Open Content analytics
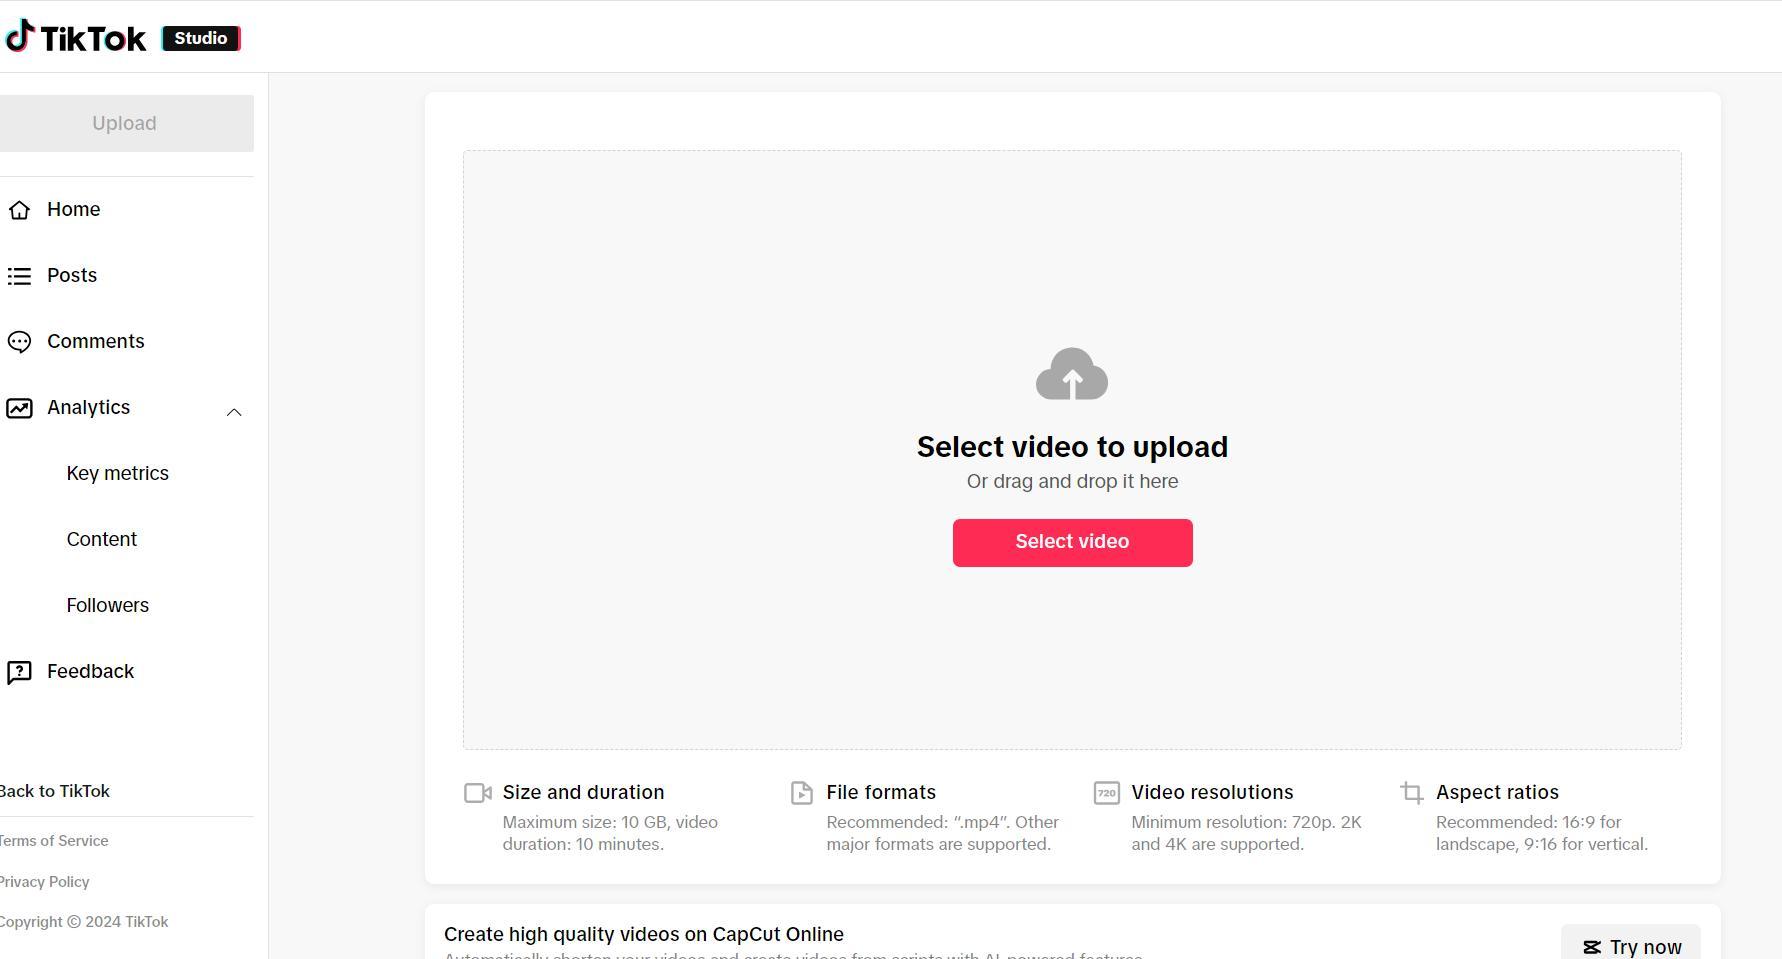This screenshot has width=1782, height=959. tap(101, 539)
